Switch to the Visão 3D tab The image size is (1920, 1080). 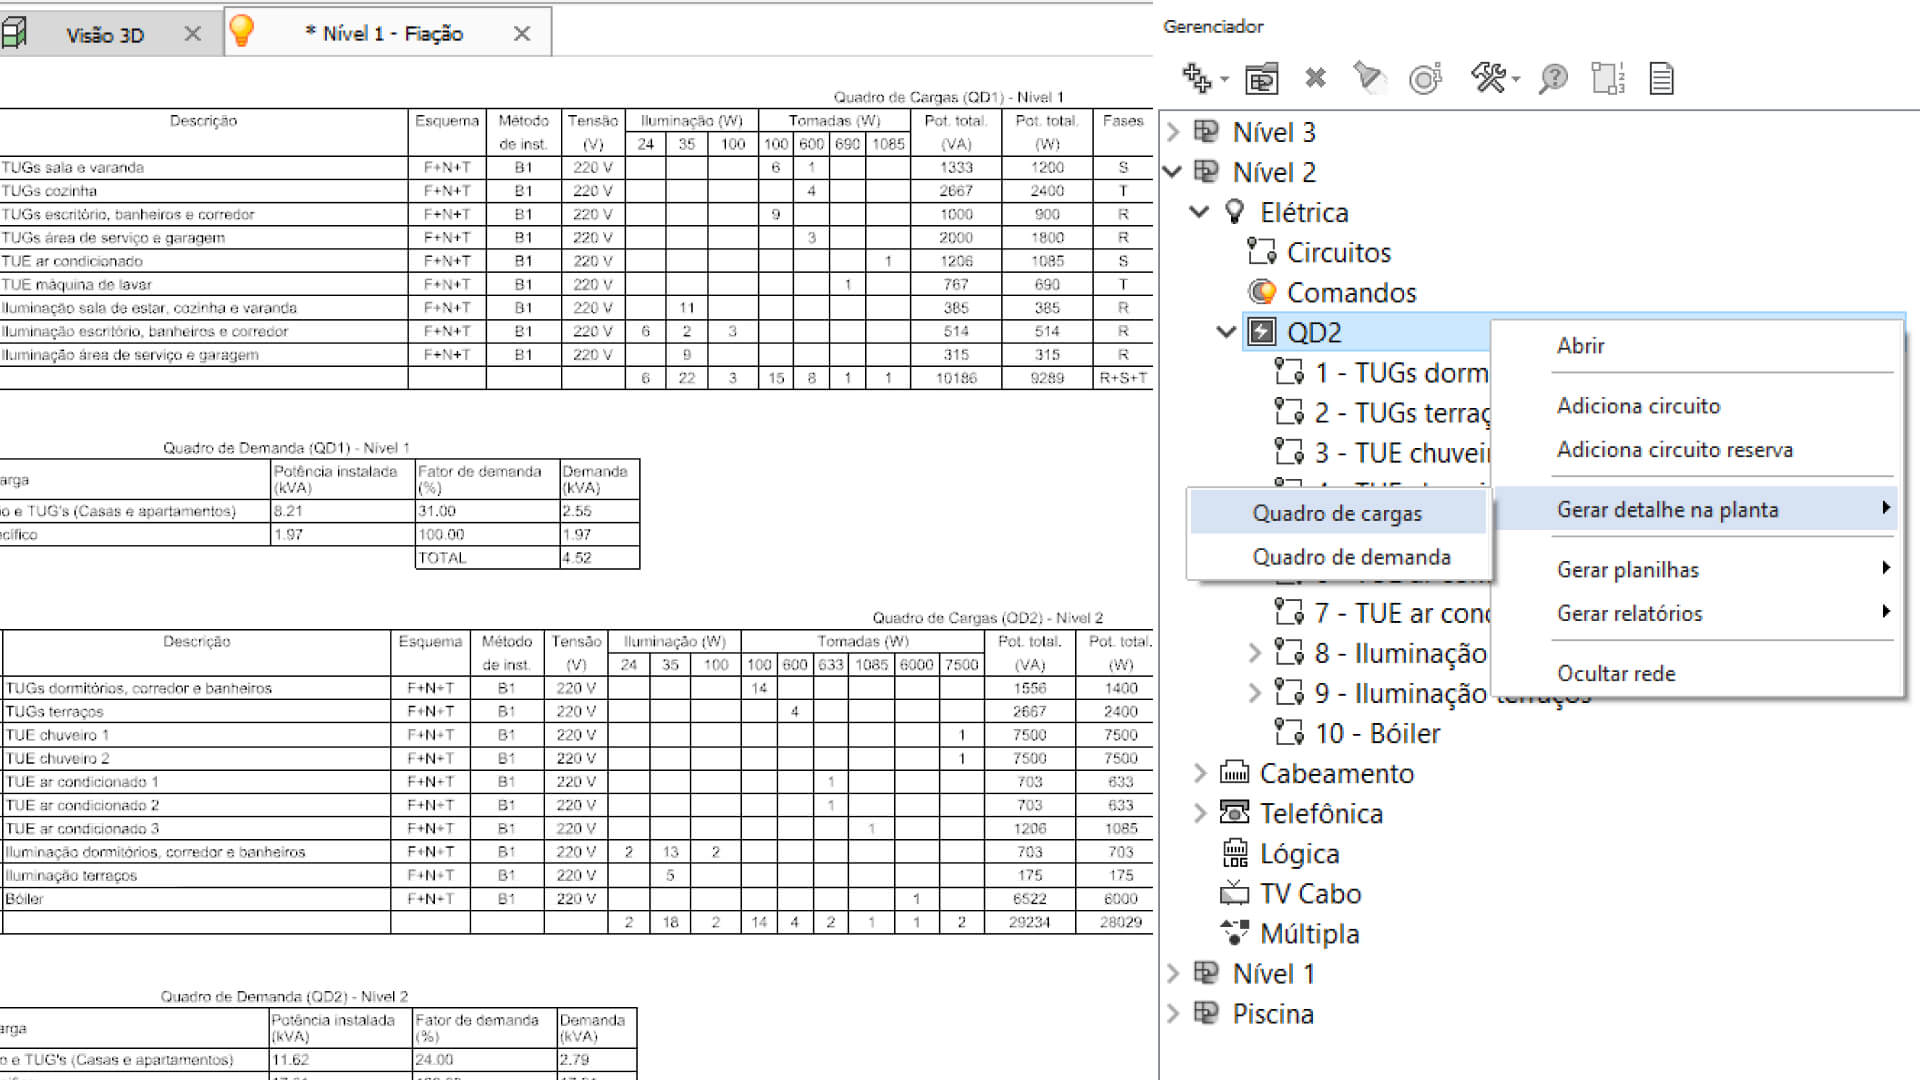[105, 35]
